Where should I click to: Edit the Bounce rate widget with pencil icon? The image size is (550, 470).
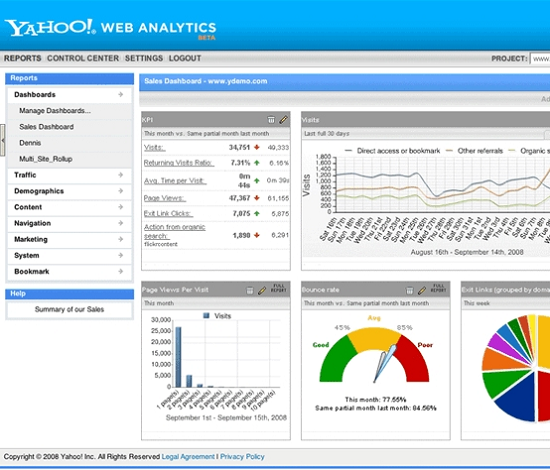click(x=422, y=290)
